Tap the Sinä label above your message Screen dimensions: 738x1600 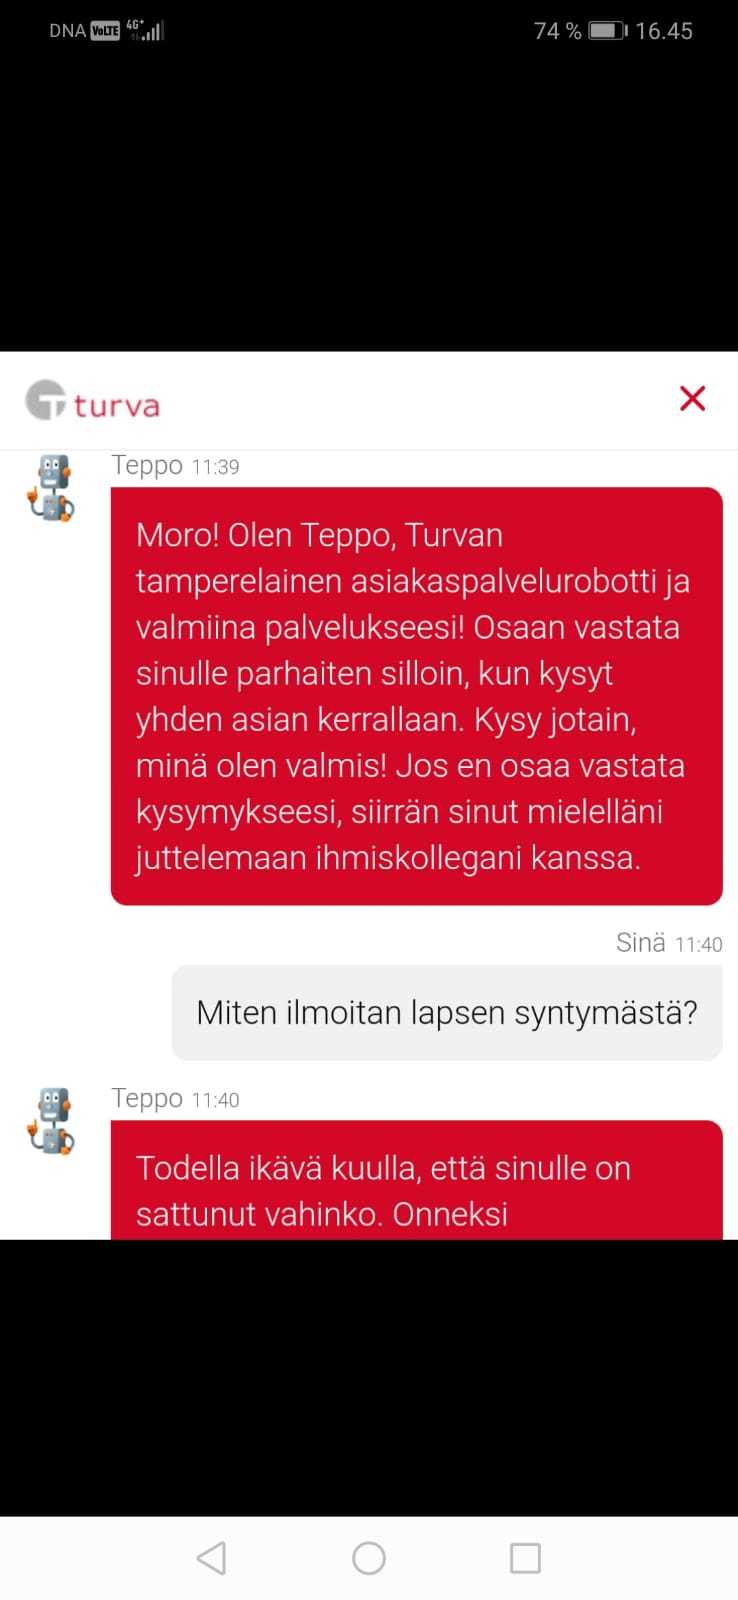point(641,942)
